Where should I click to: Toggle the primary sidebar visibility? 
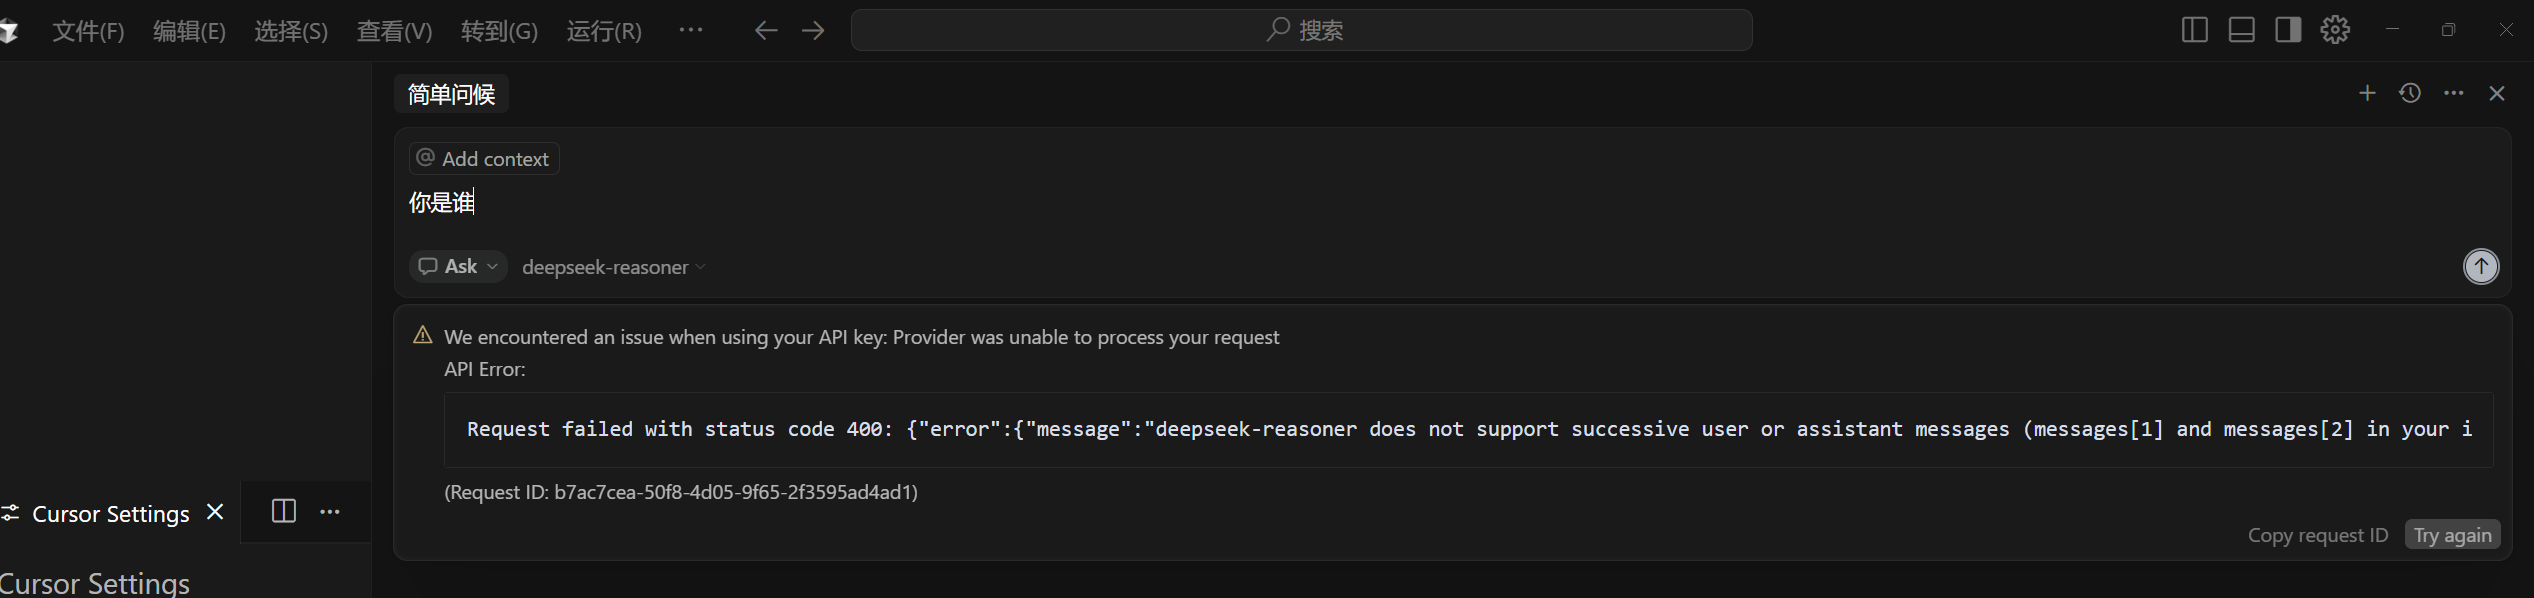coord(2194,29)
